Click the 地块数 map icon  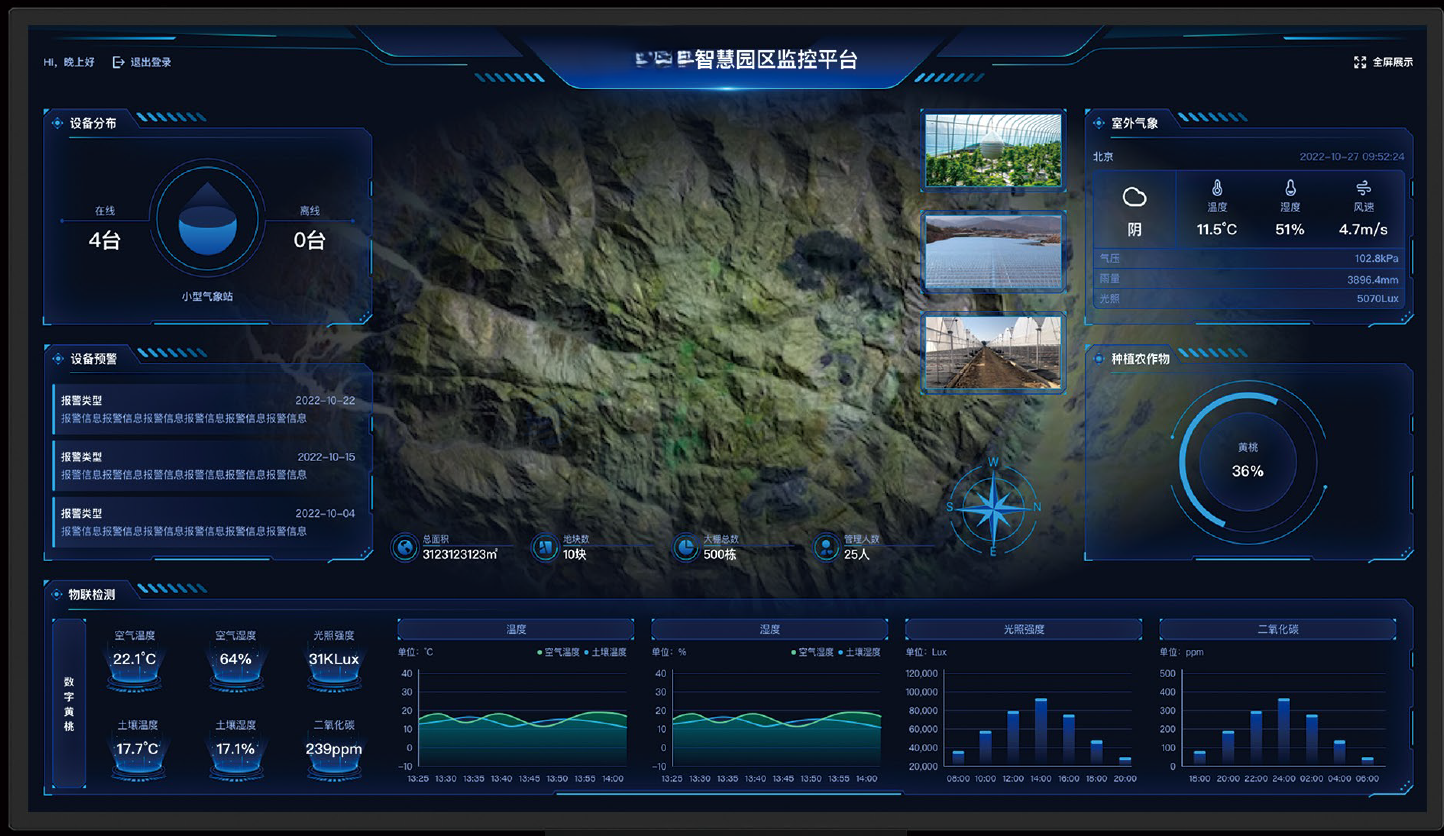[x=545, y=547]
